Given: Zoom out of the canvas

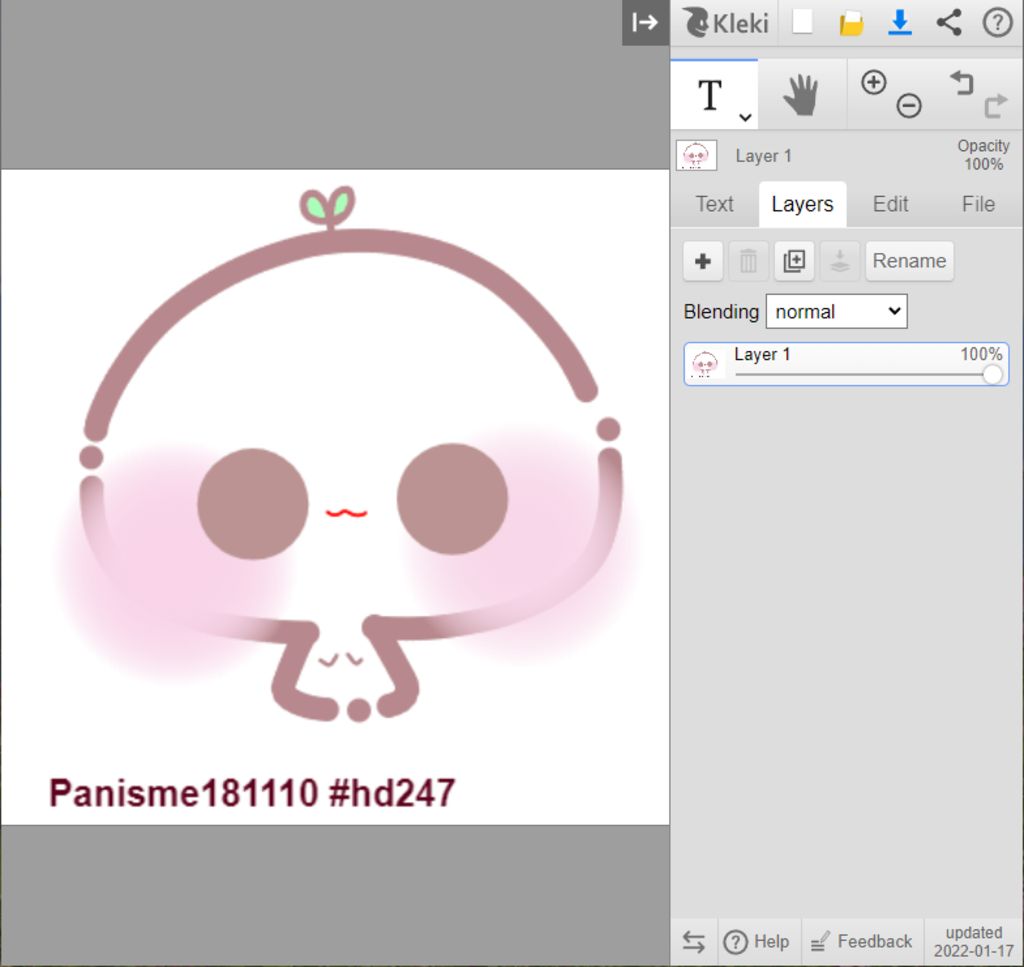Looking at the screenshot, I should pyautogui.click(x=909, y=106).
